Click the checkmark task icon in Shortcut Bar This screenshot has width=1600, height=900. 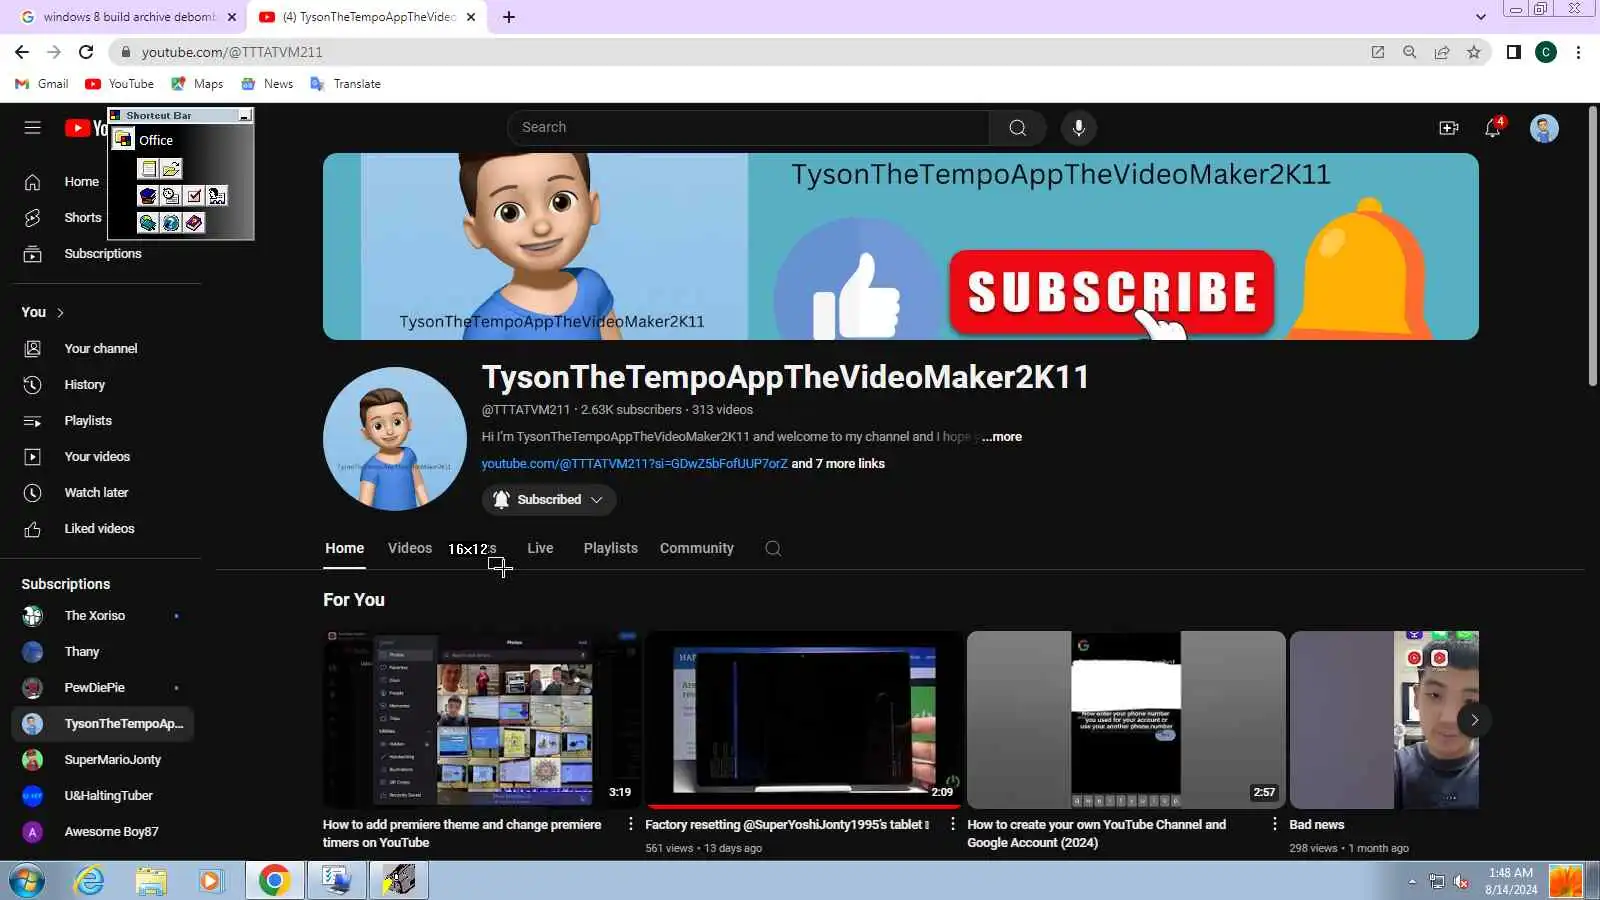click(194, 196)
